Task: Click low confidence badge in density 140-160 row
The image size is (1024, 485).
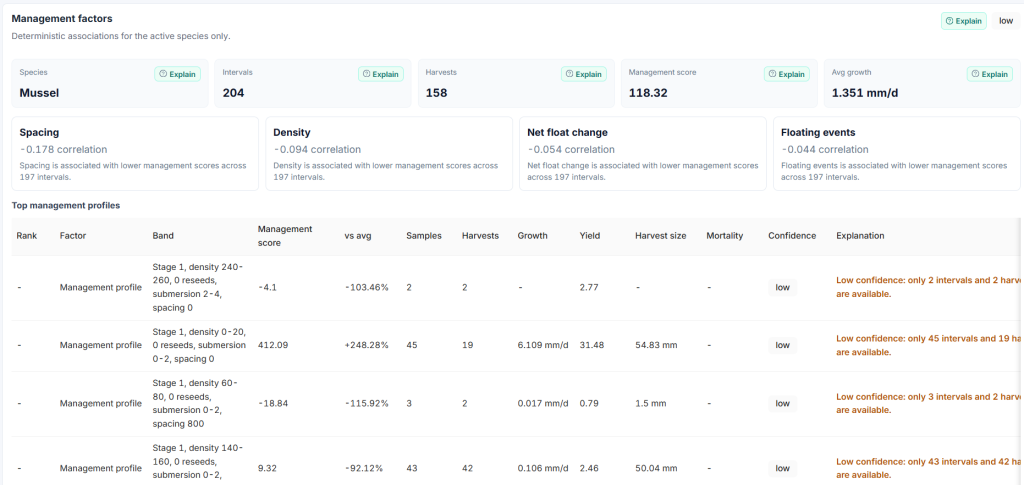Action: pos(782,468)
